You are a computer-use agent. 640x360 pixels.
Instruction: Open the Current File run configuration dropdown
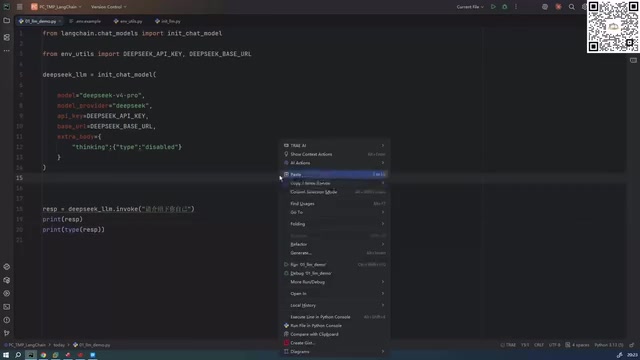click(470, 7)
